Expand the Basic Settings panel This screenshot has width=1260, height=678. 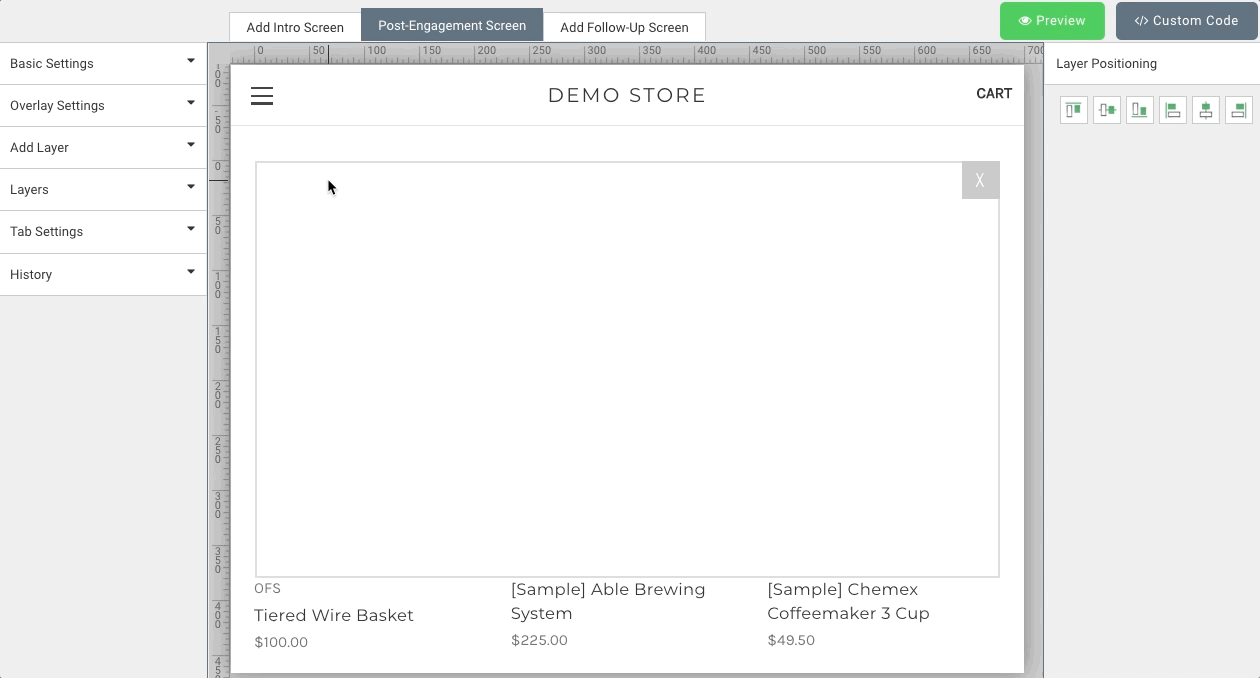[x=102, y=63]
